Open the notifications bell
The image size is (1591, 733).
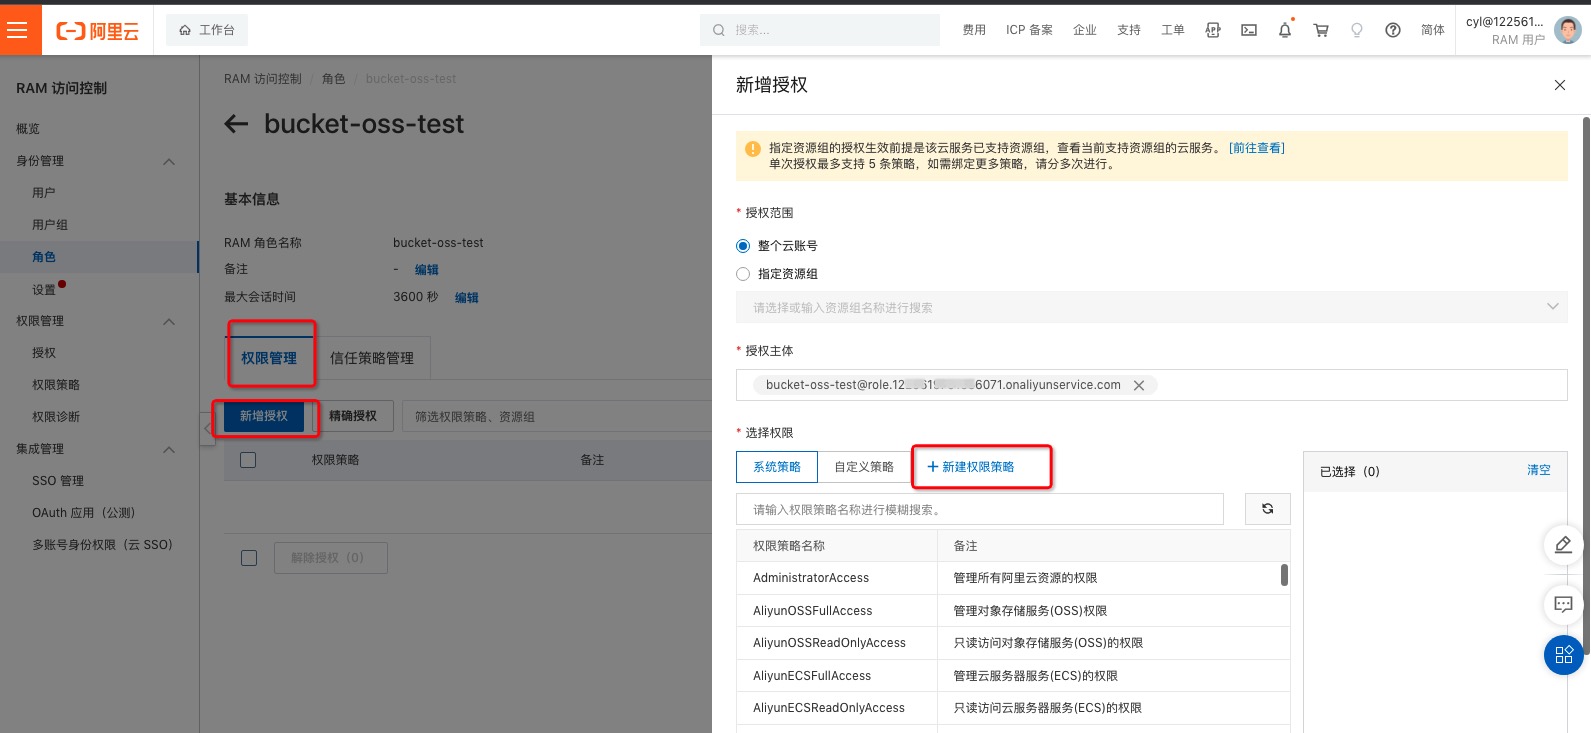pos(1285,30)
